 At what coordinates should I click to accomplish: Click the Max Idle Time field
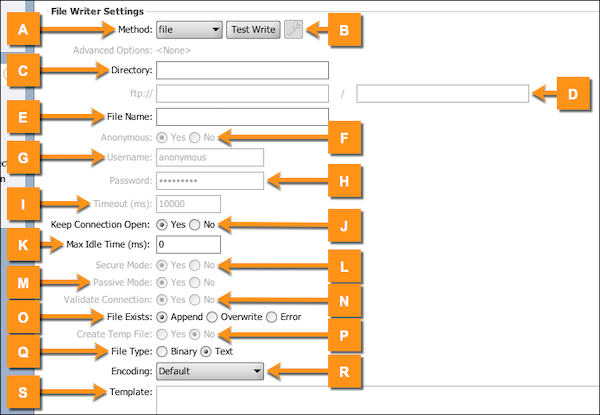[x=187, y=244]
